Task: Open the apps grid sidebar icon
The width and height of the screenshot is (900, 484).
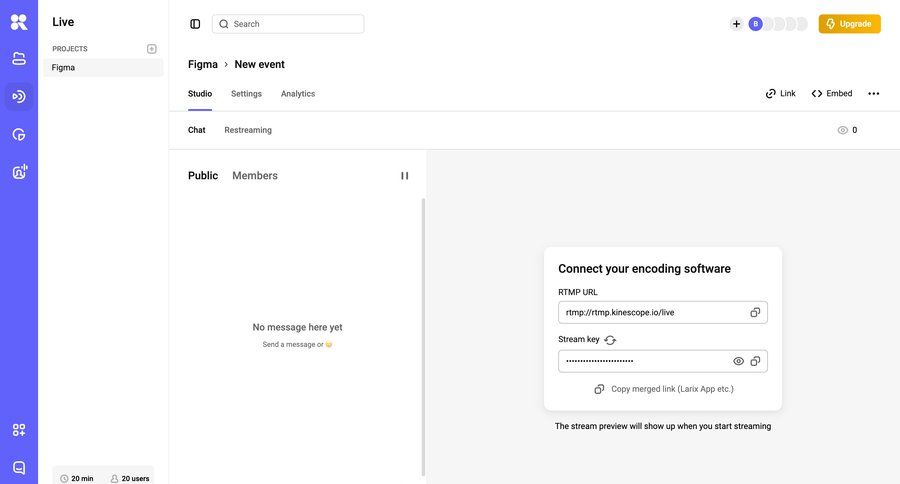Action: pos(19,430)
